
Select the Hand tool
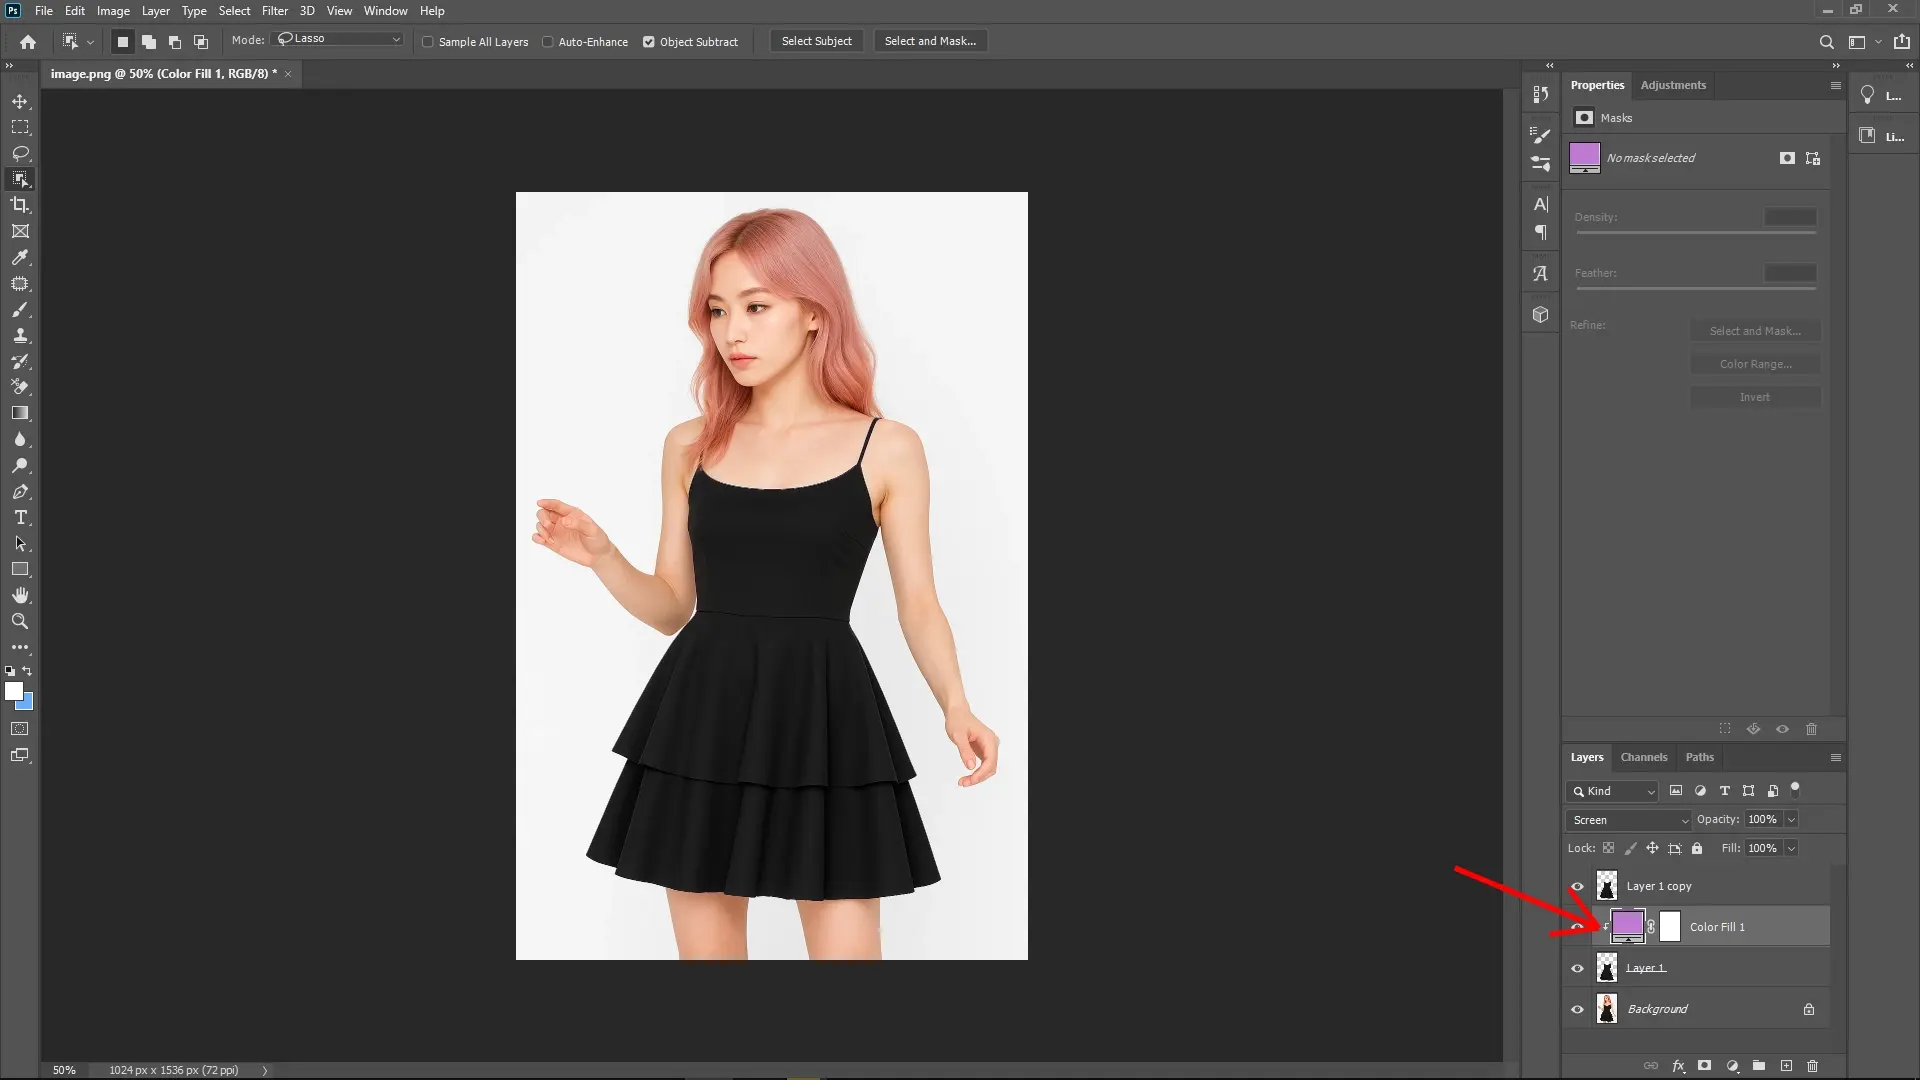click(20, 594)
